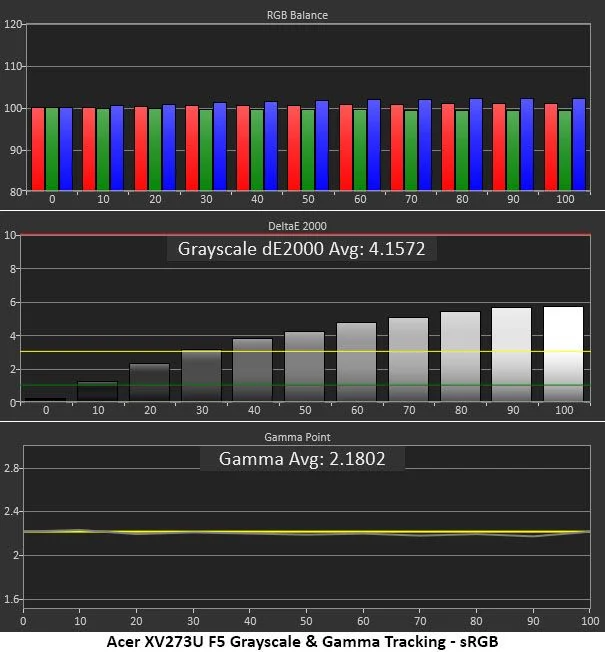Click the green bar at 0 in RGB Balance
The image size is (605, 652).
[52, 149]
